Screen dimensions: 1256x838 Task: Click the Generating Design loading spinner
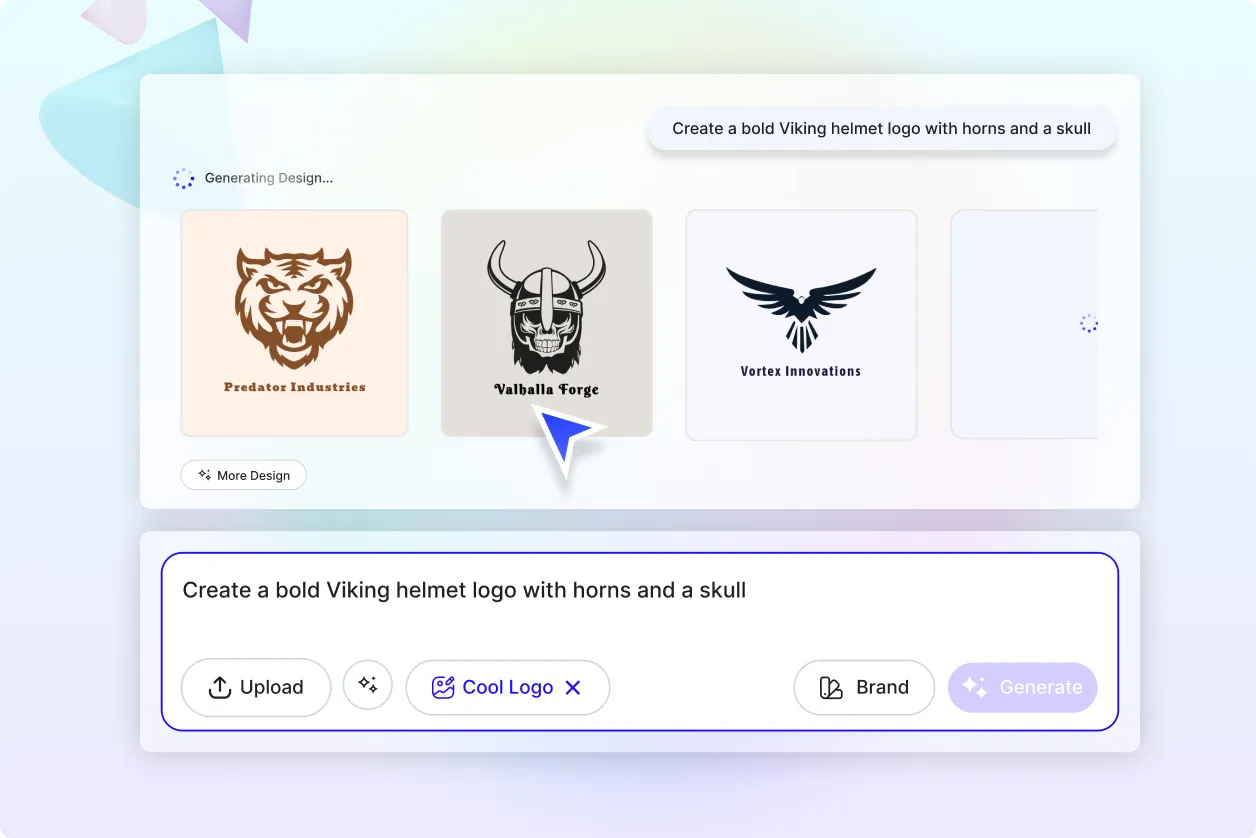pos(183,179)
